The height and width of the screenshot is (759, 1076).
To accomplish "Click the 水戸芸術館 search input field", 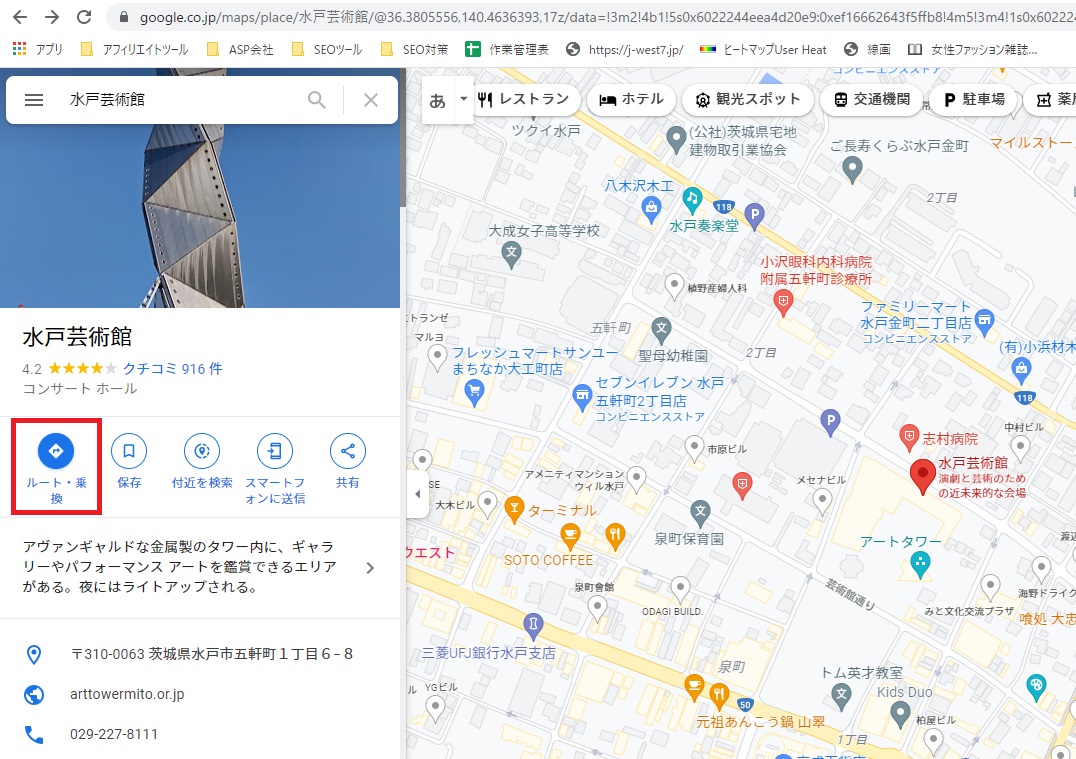I will 178,100.
